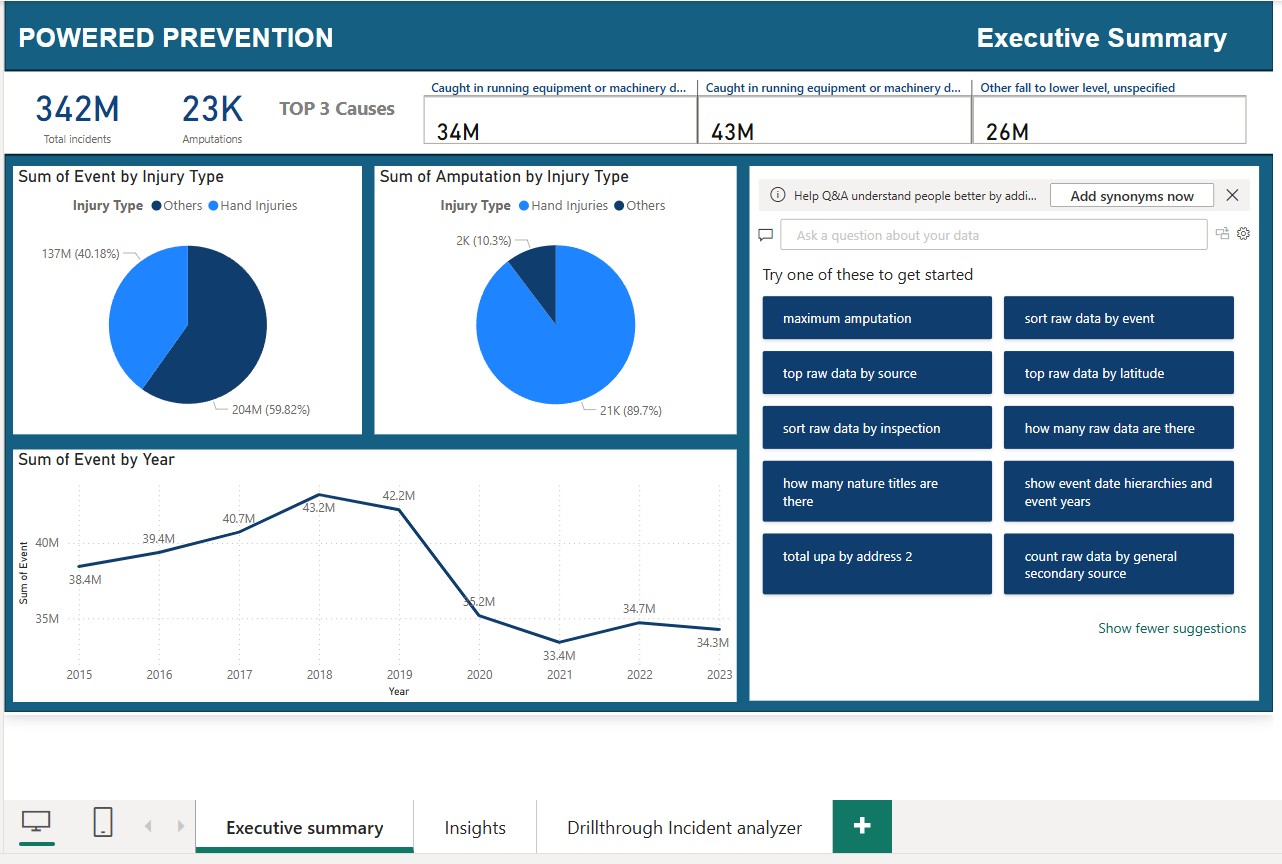Select the 2018 peak on the line chart
The image size is (1282, 864).
(x=319, y=495)
